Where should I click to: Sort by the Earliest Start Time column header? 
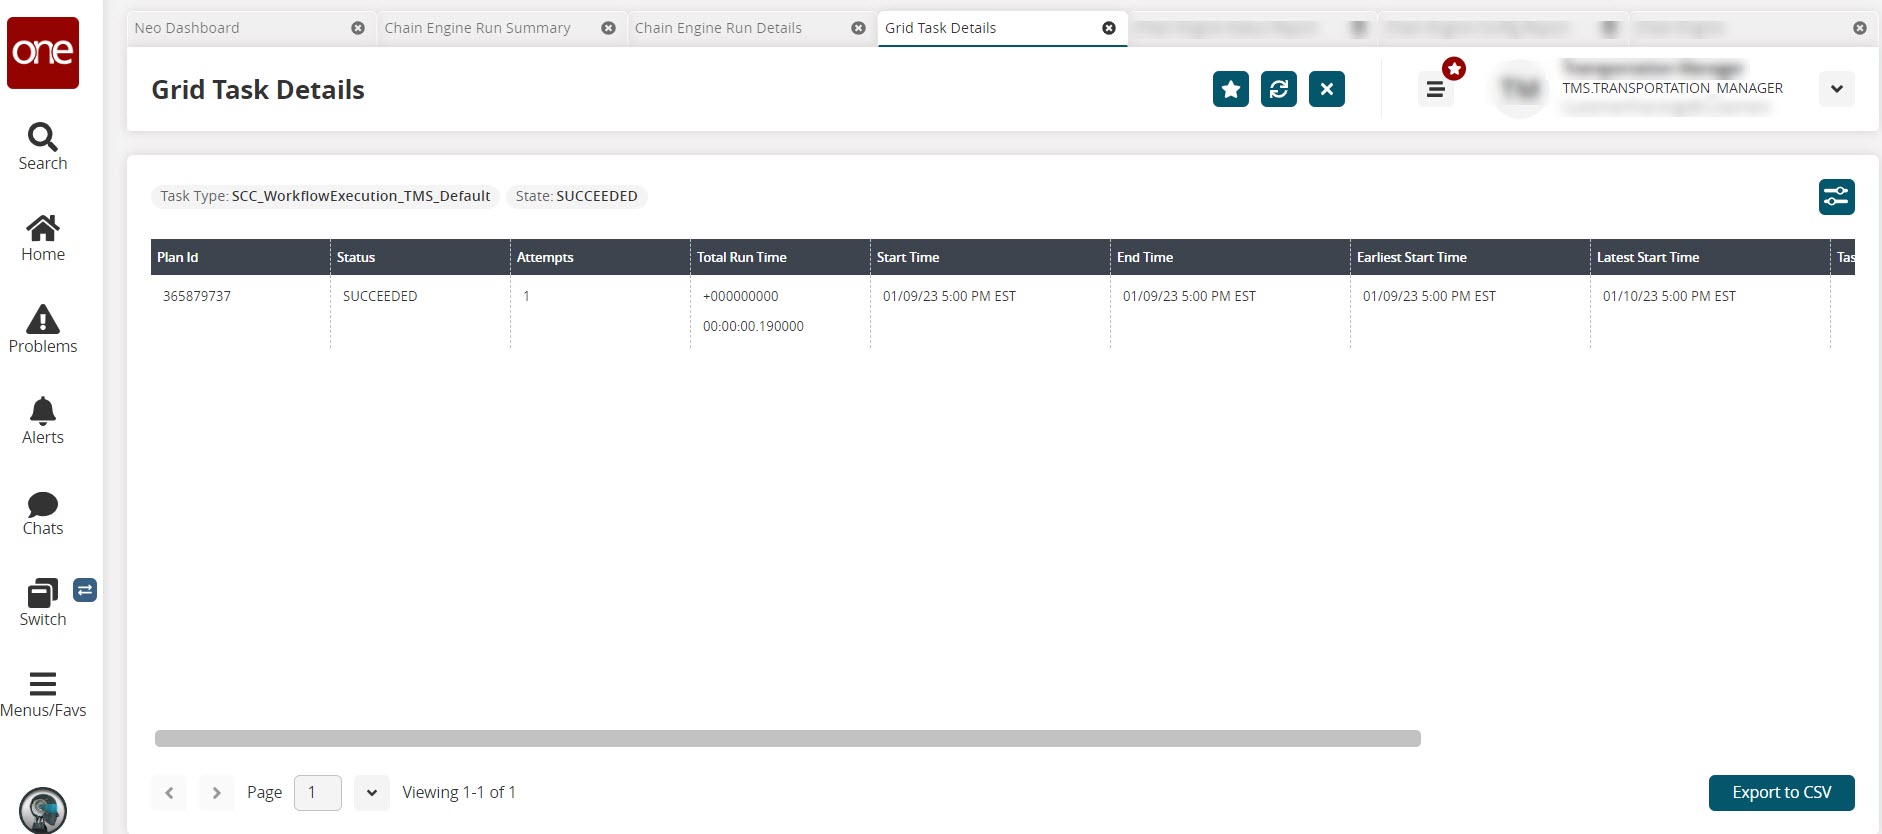[x=1470, y=257]
